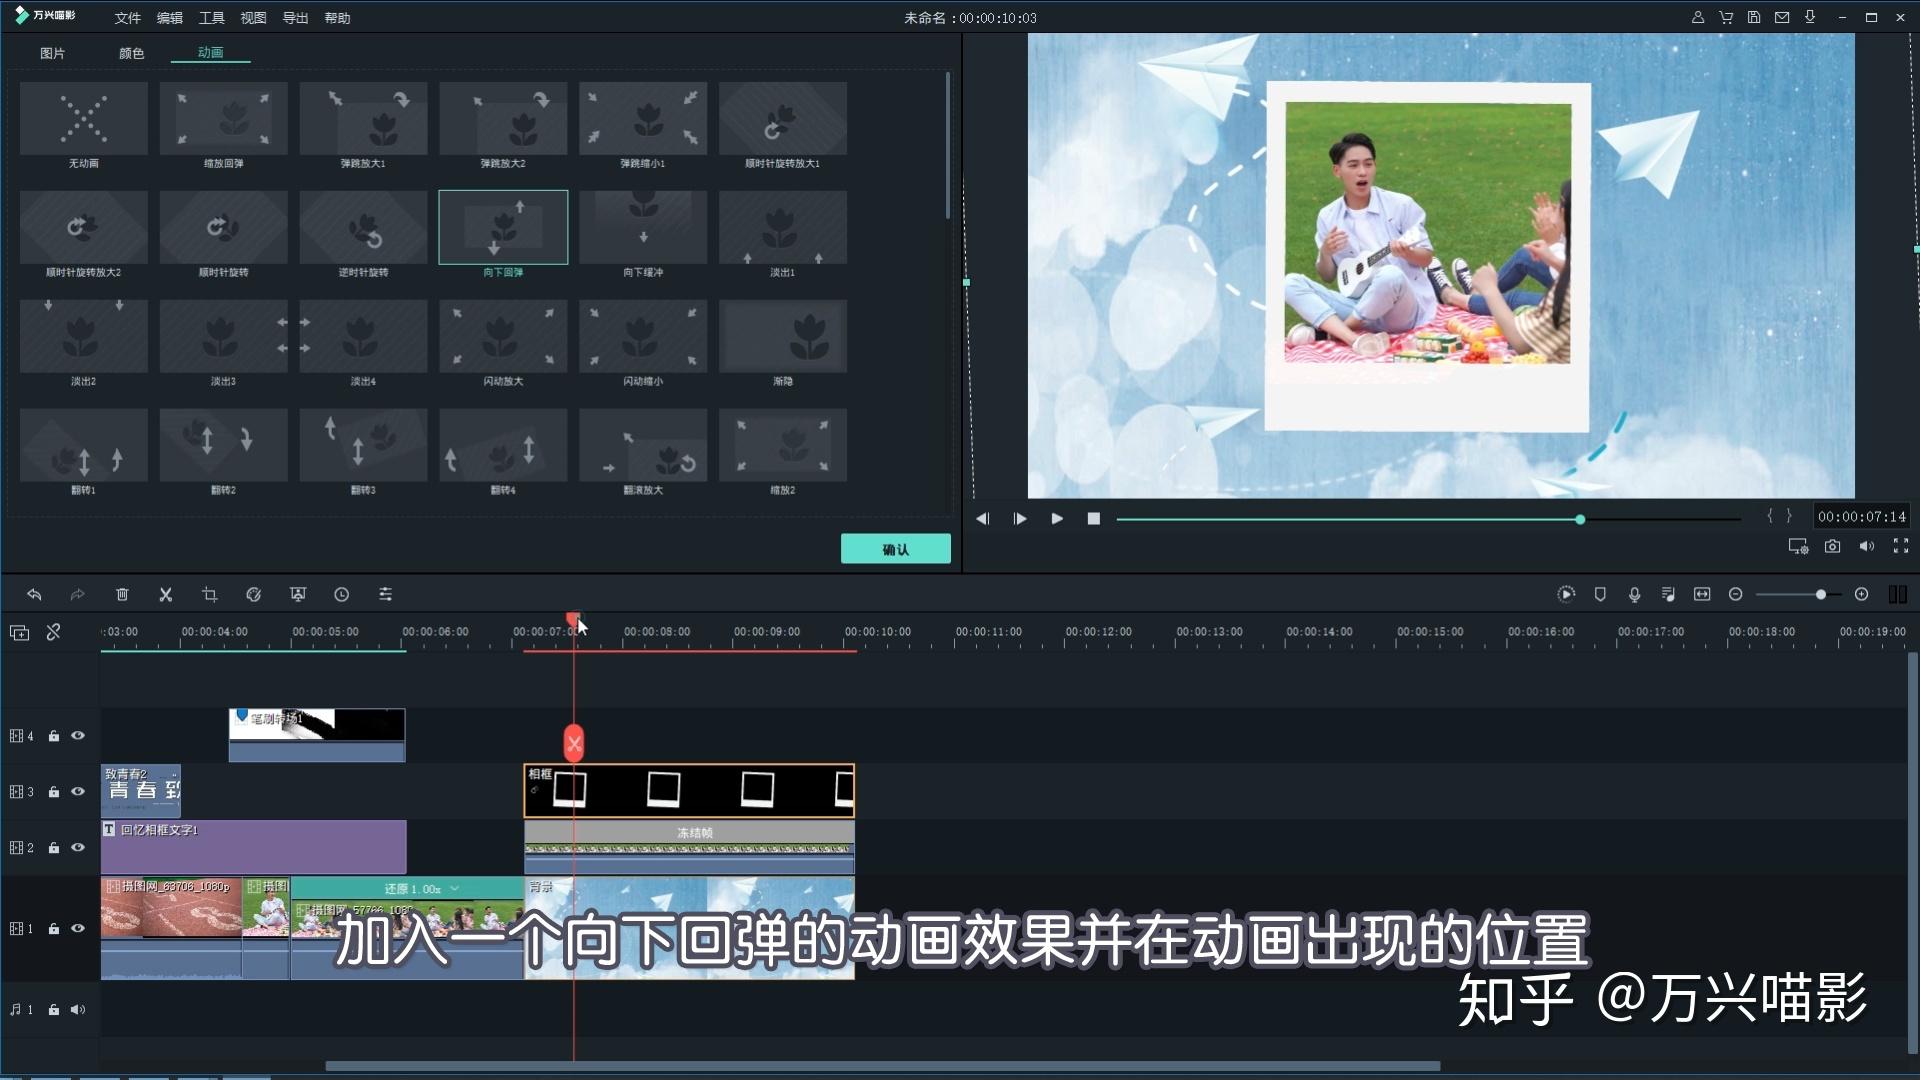Open the speed/duration clock tool
Viewport: 1920px width, 1080px height.
[341, 594]
